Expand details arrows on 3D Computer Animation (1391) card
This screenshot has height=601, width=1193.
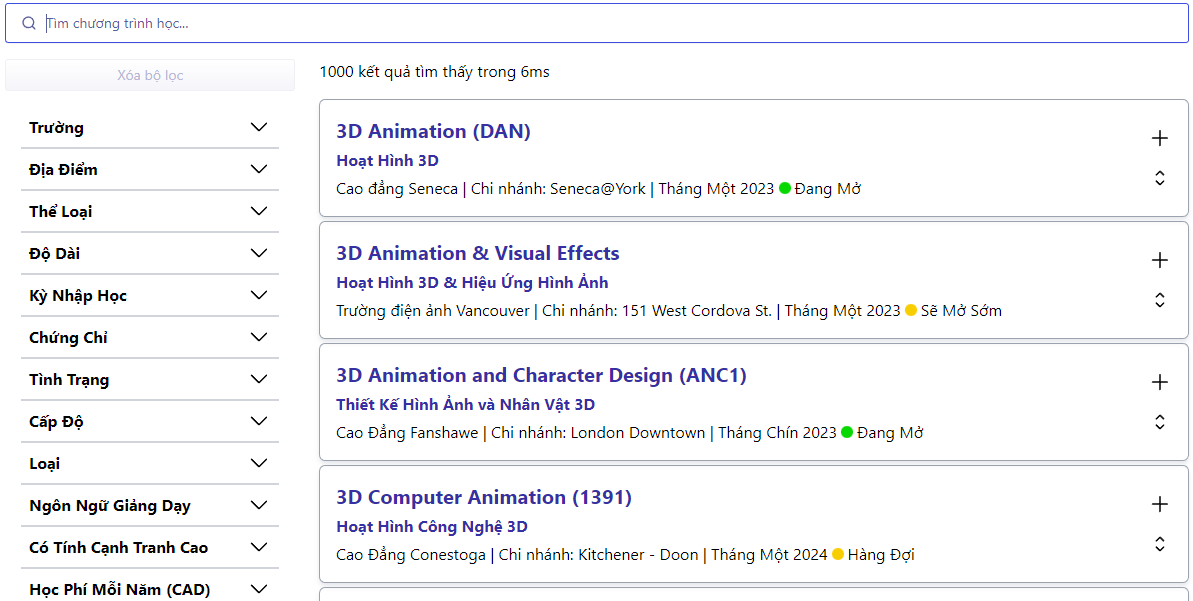pos(1160,543)
